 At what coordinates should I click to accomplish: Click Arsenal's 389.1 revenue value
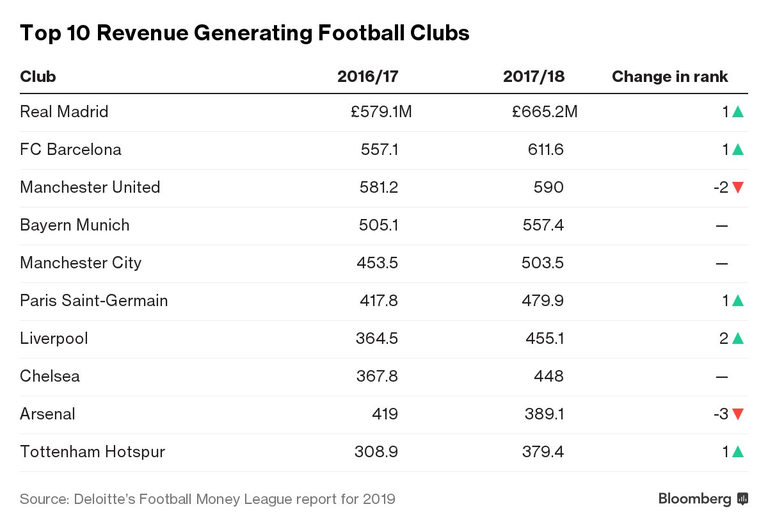(x=545, y=414)
